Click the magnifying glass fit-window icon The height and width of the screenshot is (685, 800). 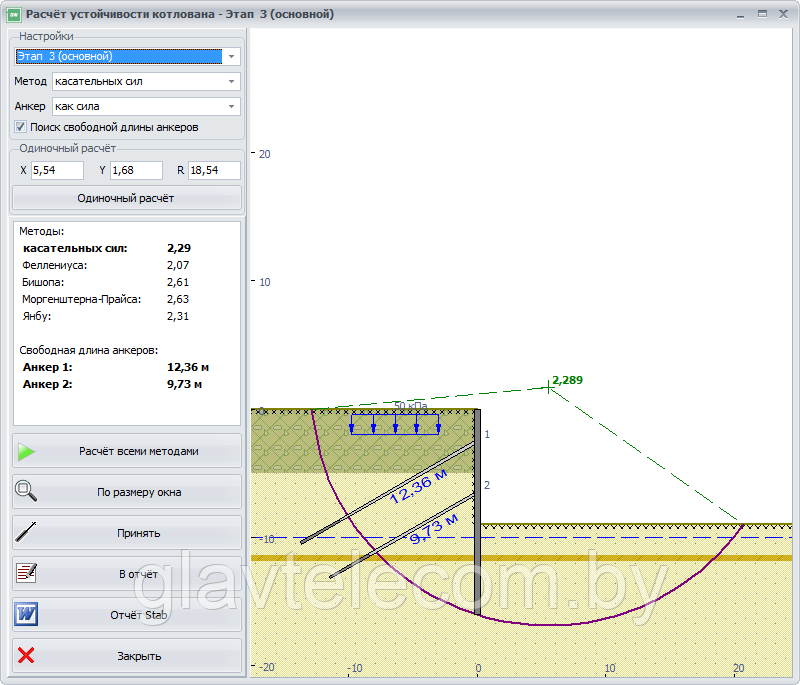click(x=26, y=491)
